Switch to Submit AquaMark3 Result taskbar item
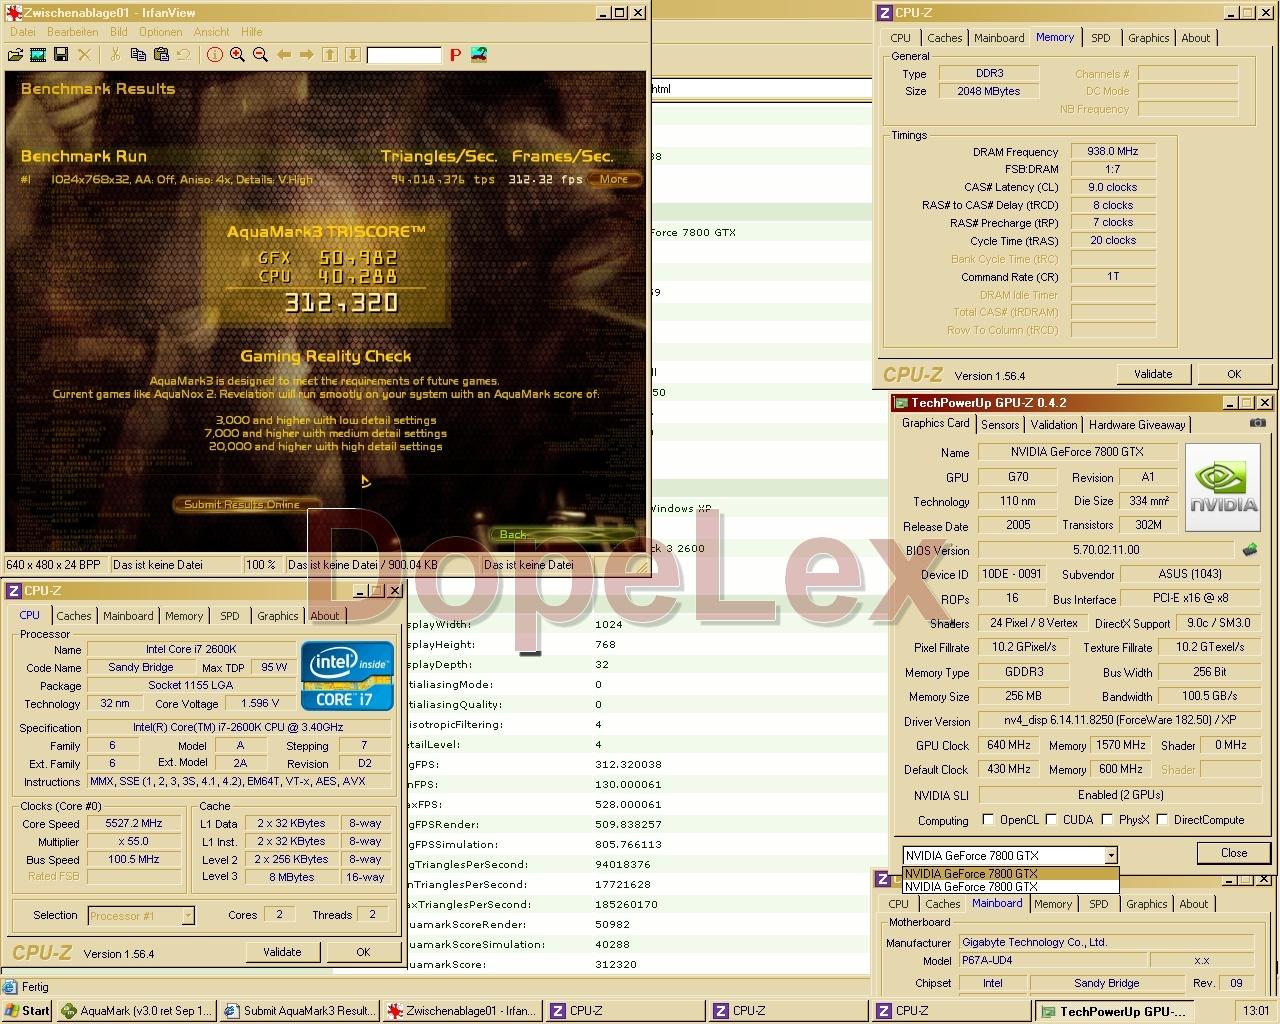Image resolution: width=1280 pixels, height=1024 pixels. [x=300, y=1011]
